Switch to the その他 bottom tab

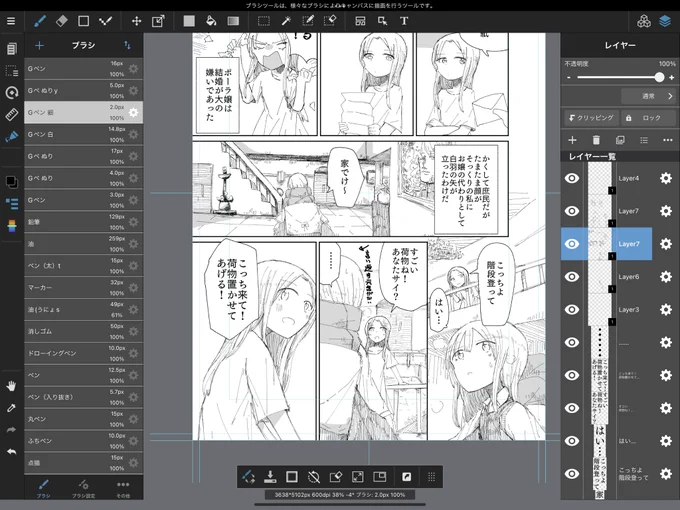[x=123, y=488]
